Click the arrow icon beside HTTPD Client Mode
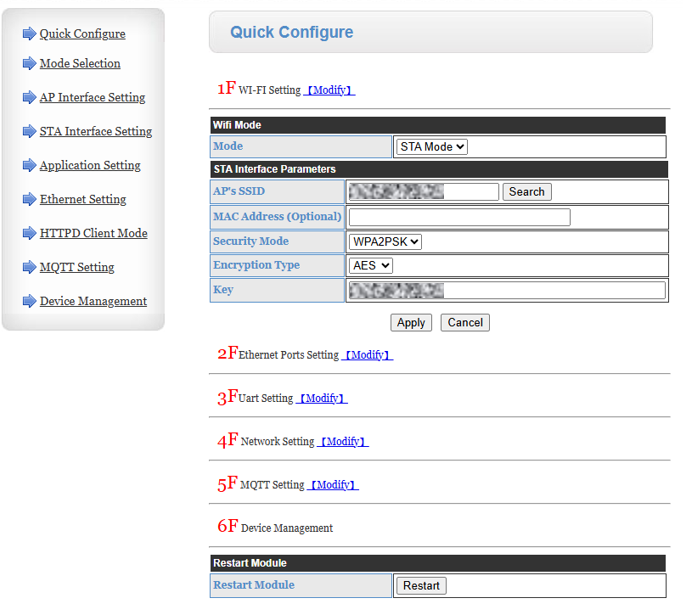 tap(29, 233)
